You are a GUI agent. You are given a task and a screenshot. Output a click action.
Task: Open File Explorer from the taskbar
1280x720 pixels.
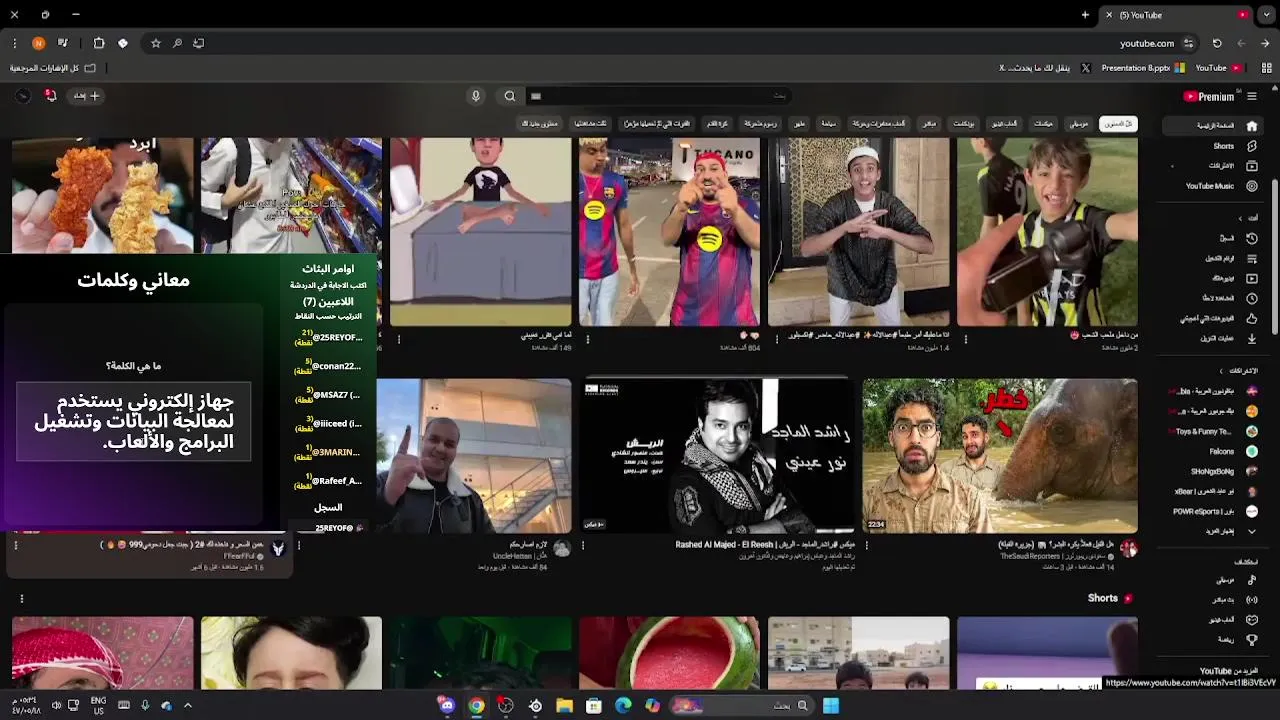click(x=564, y=705)
